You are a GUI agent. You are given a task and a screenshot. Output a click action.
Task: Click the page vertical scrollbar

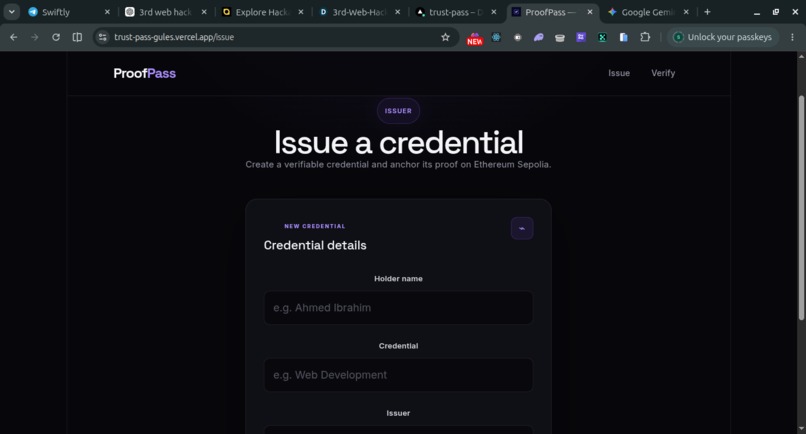[801, 208]
